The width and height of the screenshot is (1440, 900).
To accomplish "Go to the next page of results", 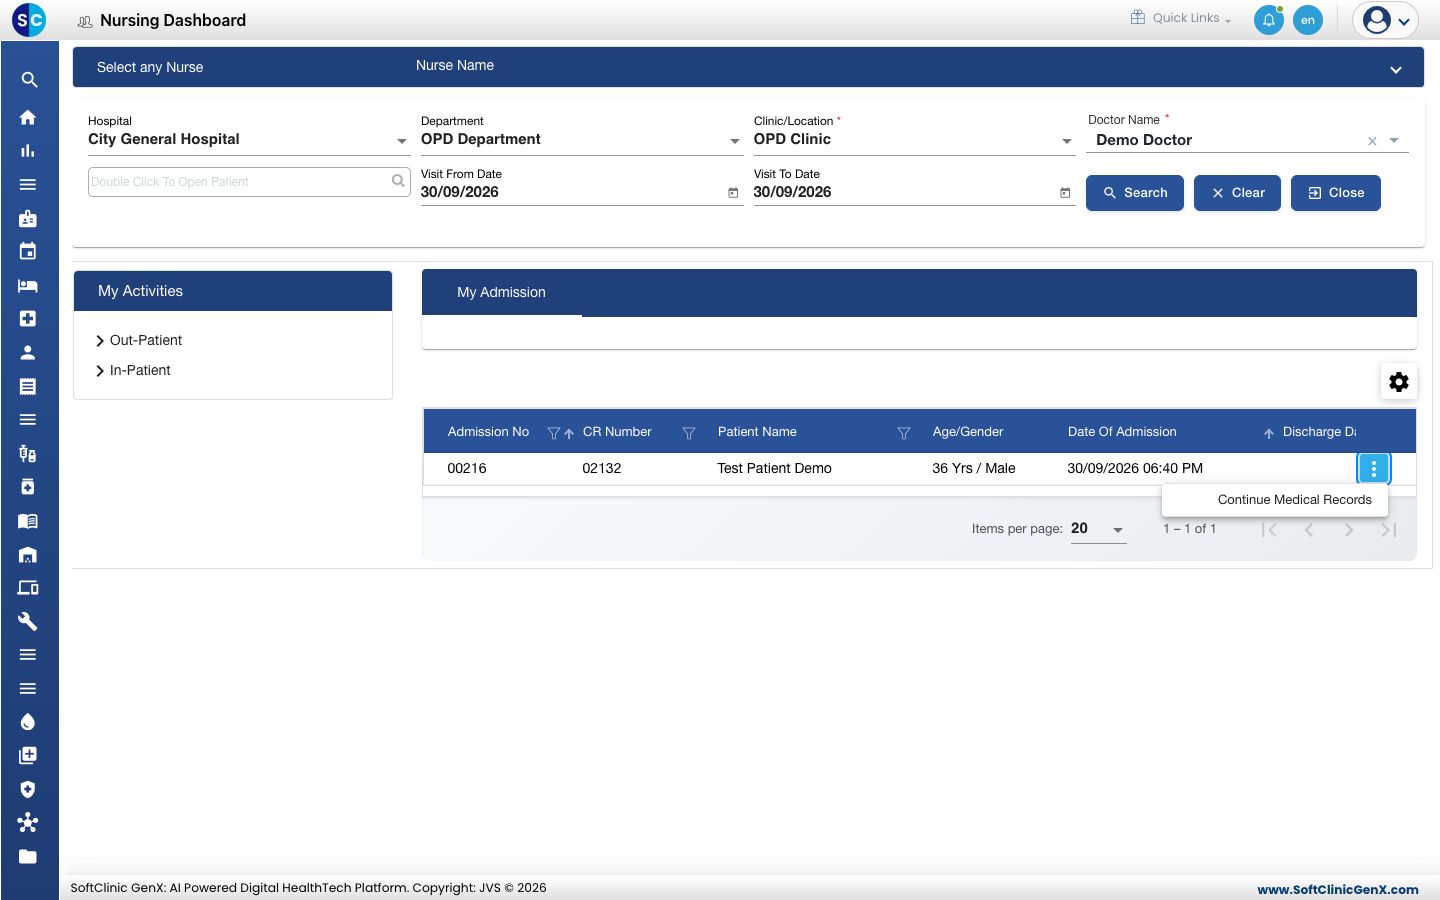I will pos(1349,530).
